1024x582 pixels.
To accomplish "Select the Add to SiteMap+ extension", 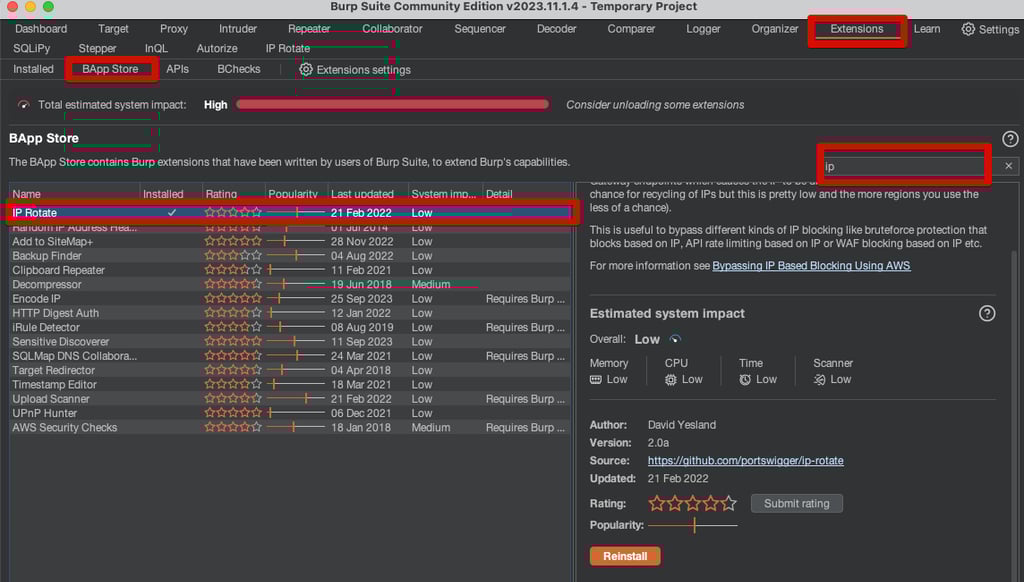I will [x=290, y=241].
